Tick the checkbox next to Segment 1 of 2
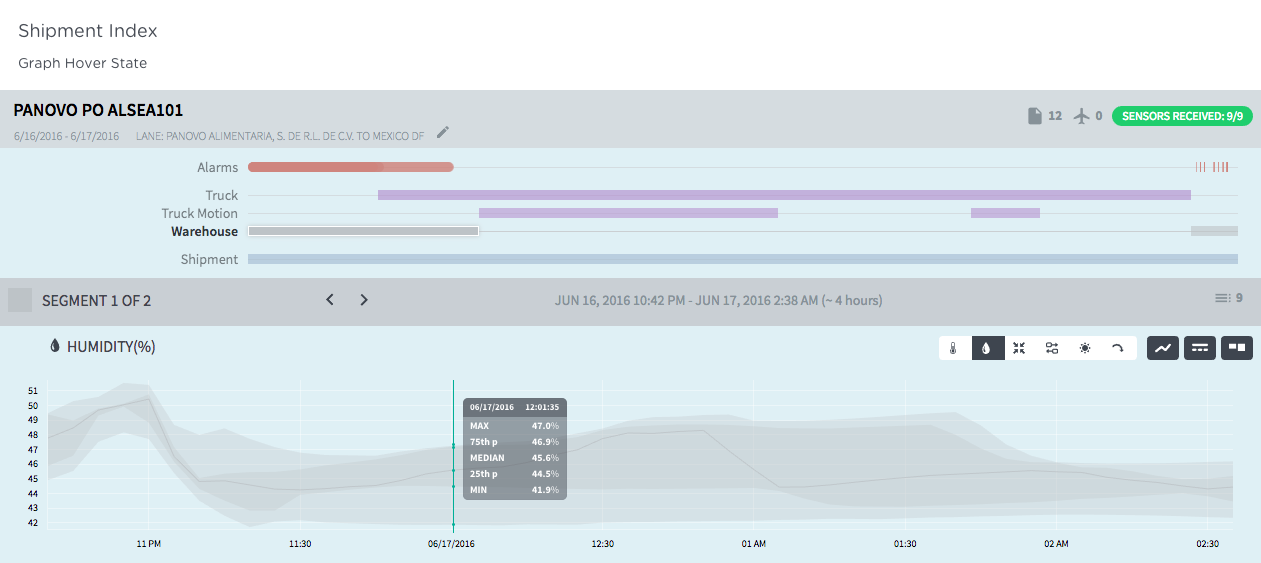The image size is (1261, 563). [x=20, y=300]
